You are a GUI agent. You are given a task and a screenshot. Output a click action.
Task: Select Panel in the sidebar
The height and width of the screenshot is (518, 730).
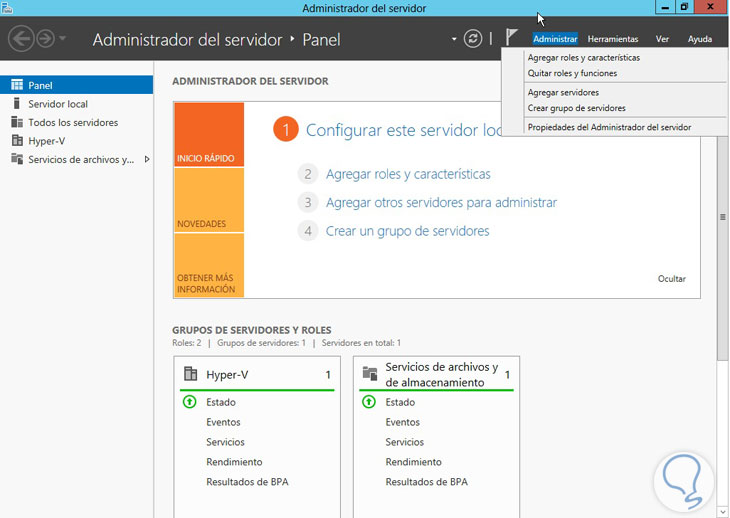[x=76, y=85]
